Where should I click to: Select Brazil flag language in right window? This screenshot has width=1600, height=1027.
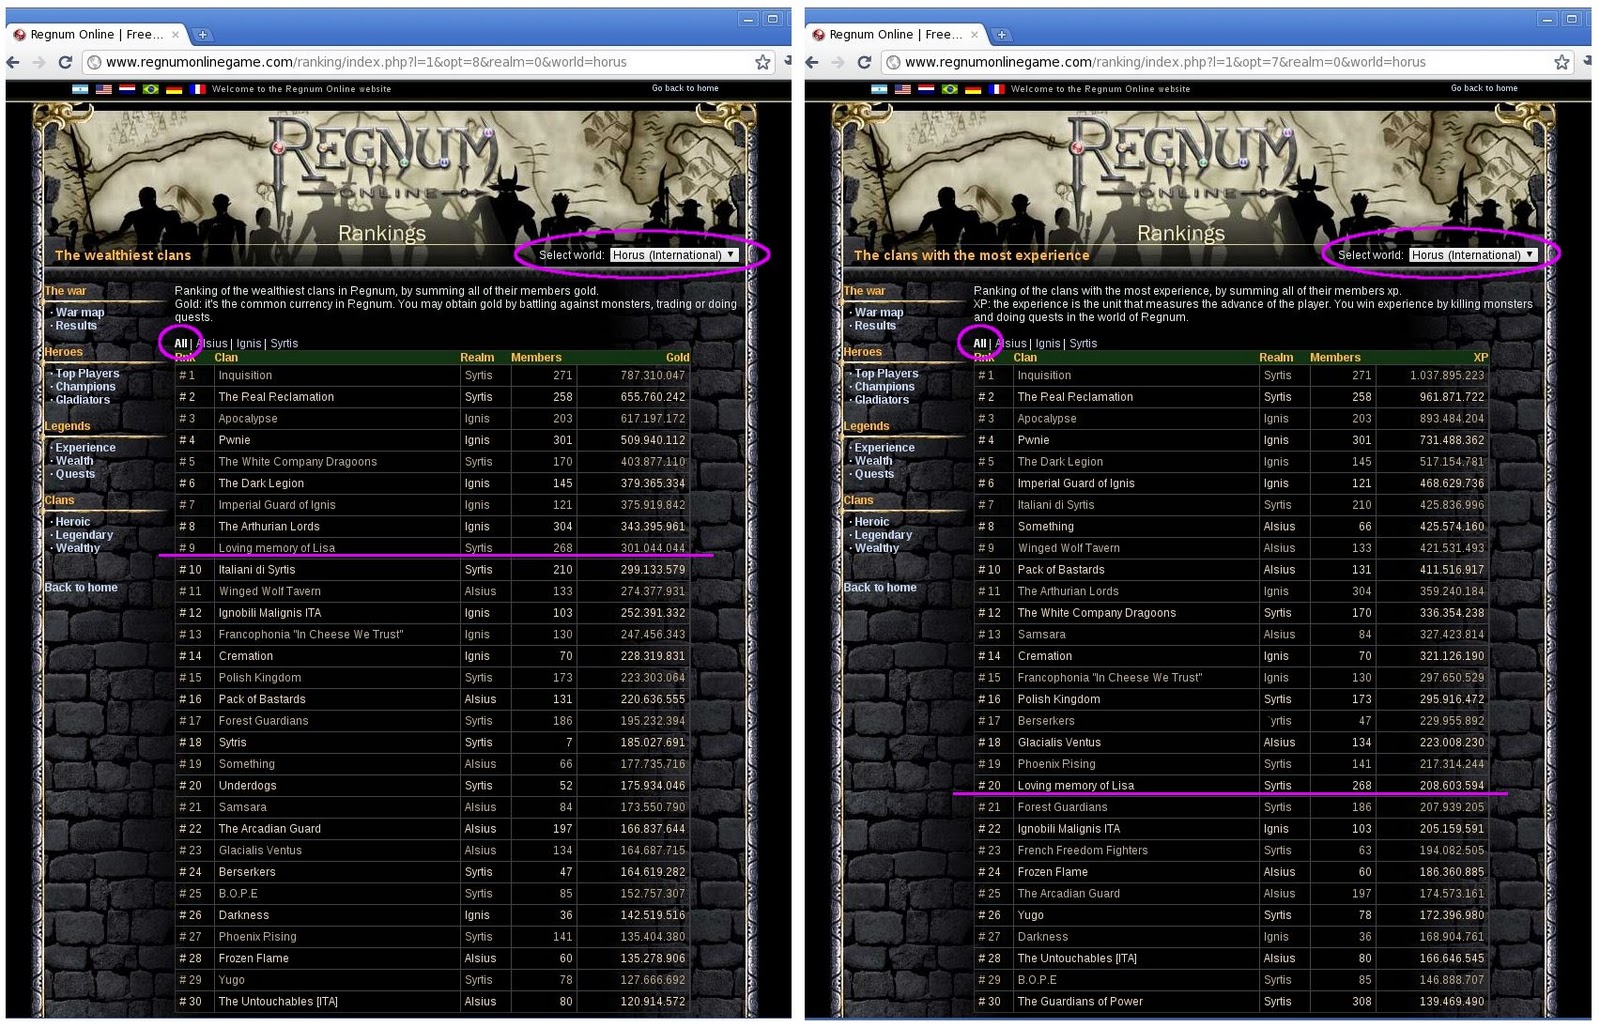click(950, 89)
